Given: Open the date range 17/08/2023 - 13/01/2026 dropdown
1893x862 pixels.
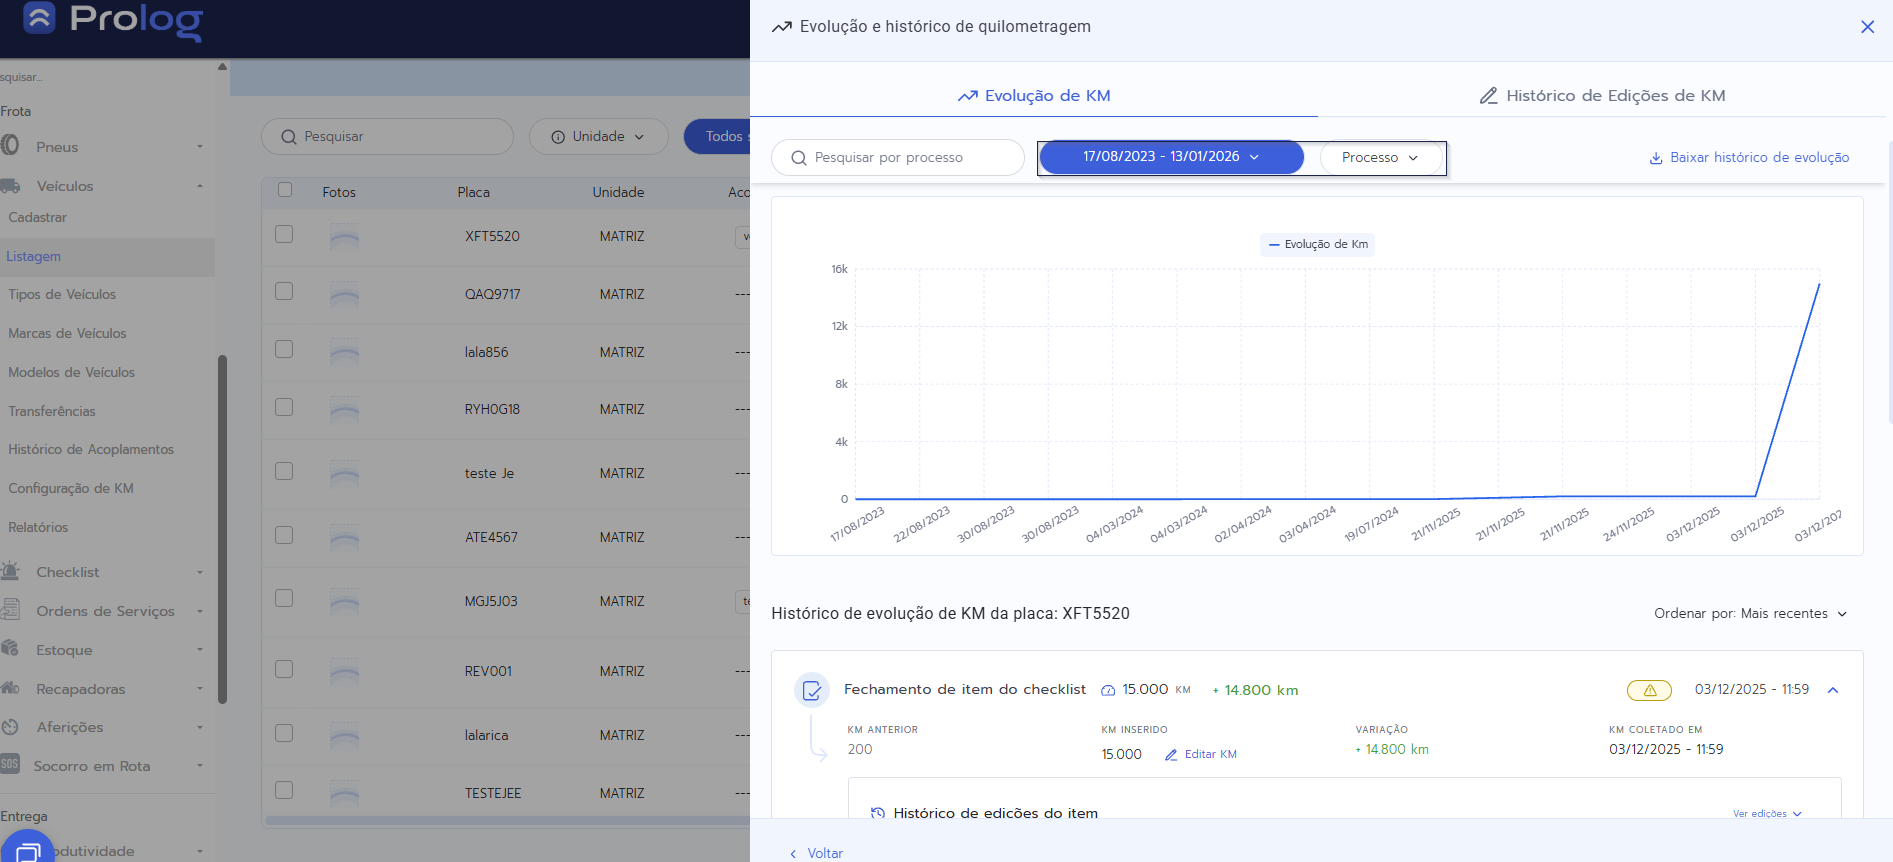Looking at the screenshot, I should coord(1170,157).
